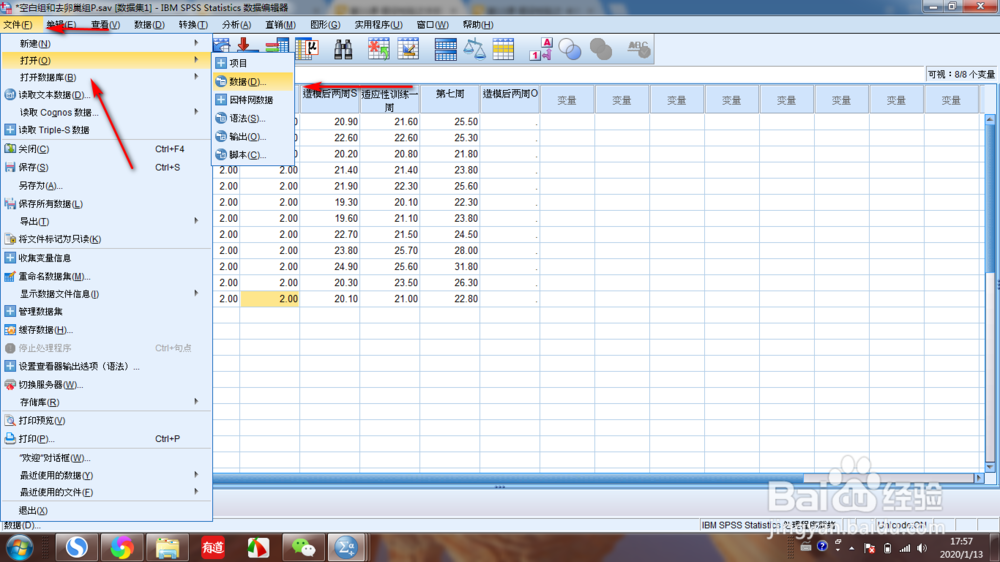1000x562 pixels.
Task: Click the Value Labels toolbar icon
Action: pos(541,49)
